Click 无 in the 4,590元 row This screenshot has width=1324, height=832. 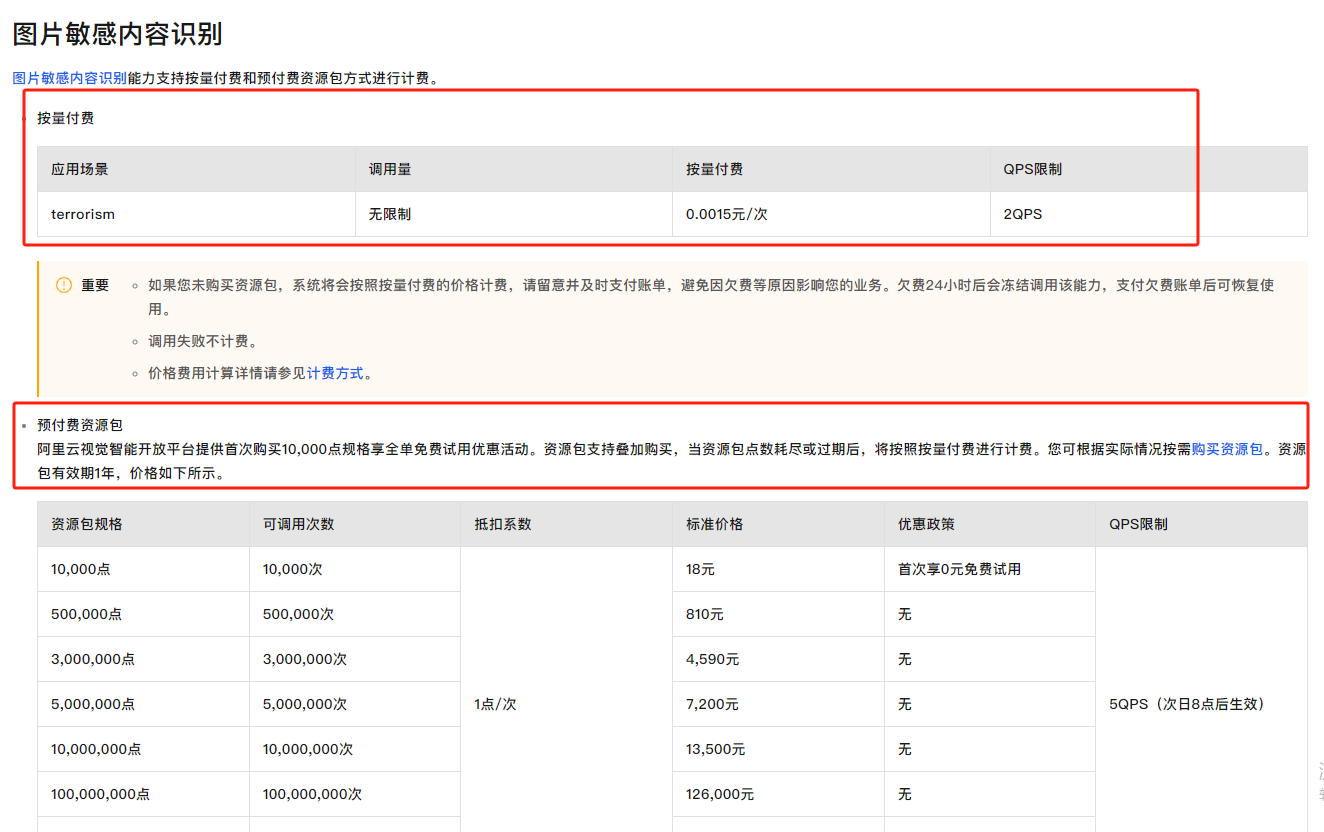(990, 659)
